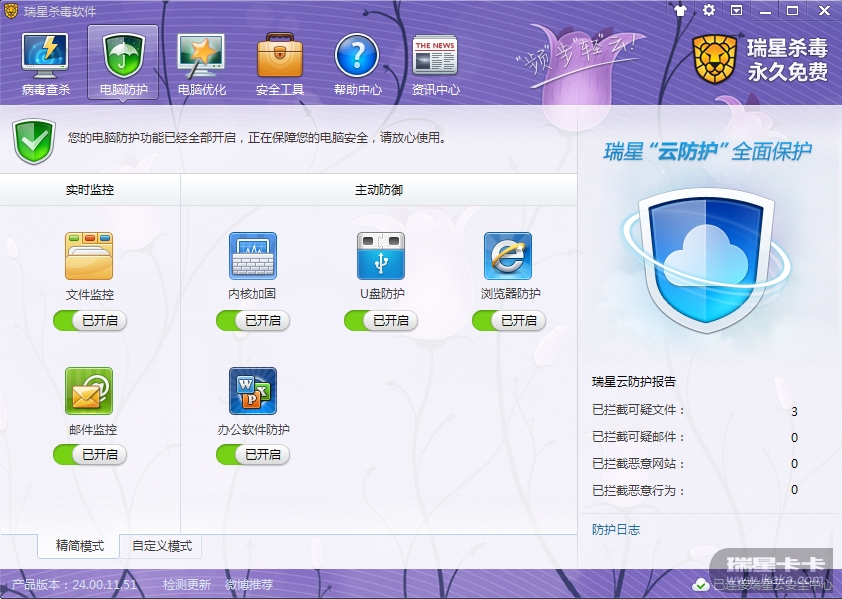Viewport: 842px width, 599px height.
Task: Toggle the 文件监控 switch off
Action: coord(90,321)
